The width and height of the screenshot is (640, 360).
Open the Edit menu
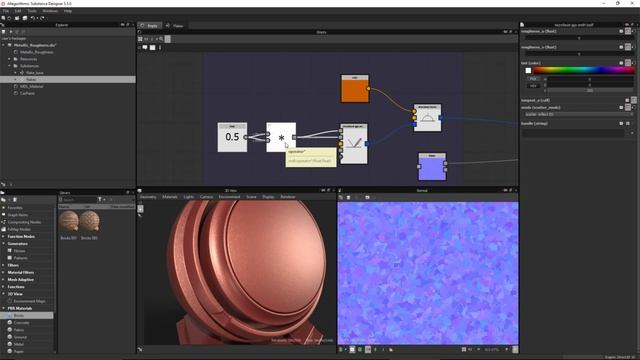(x=18, y=11)
